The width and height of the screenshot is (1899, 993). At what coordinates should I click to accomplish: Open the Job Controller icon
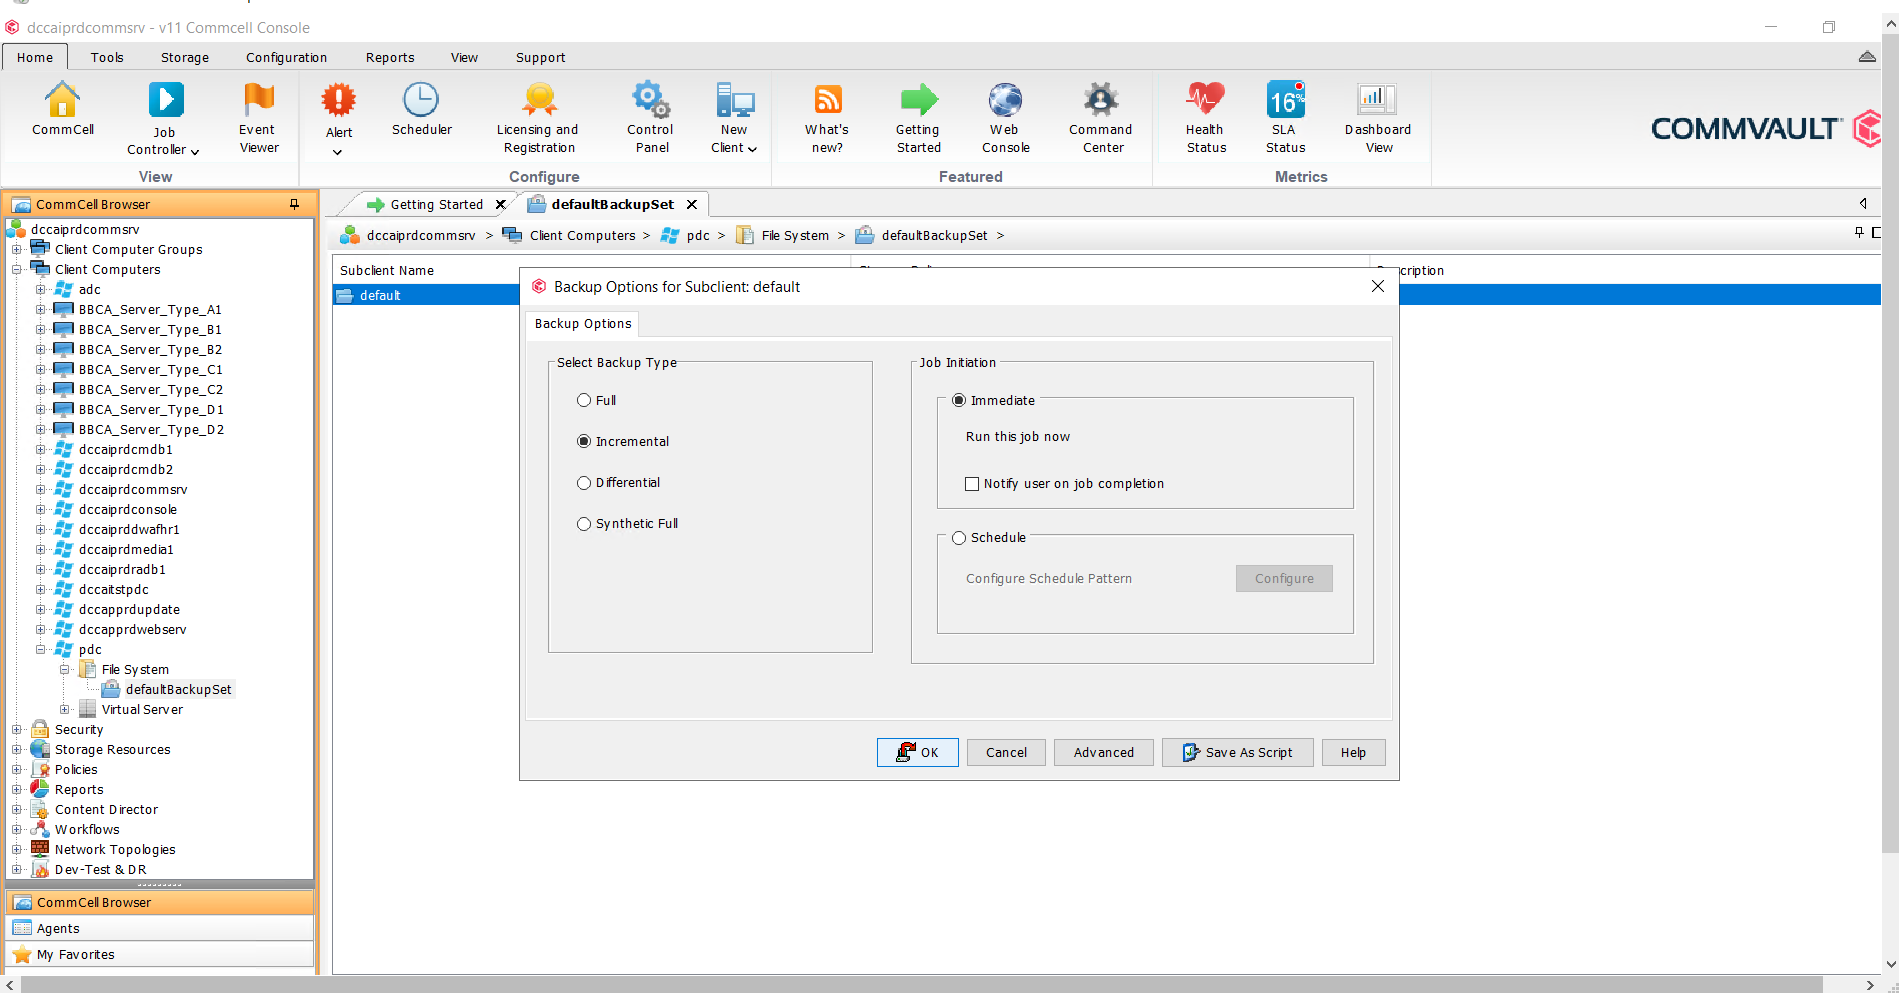[x=165, y=101]
